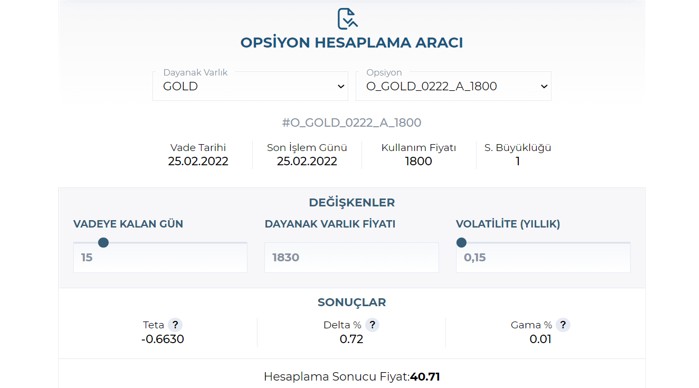The image size is (699, 388).
Task: Click the Teta result value -0.6630
Action: [x=163, y=339]
